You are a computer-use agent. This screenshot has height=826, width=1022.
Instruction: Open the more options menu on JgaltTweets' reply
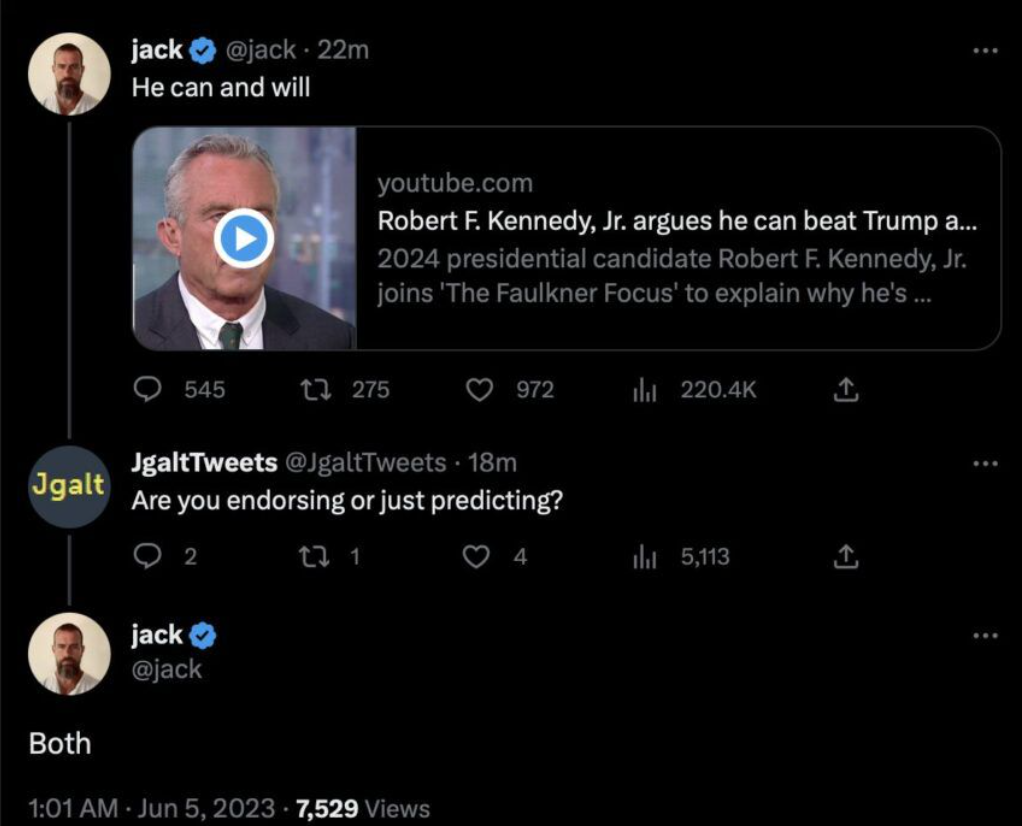[x=986, y=462]
